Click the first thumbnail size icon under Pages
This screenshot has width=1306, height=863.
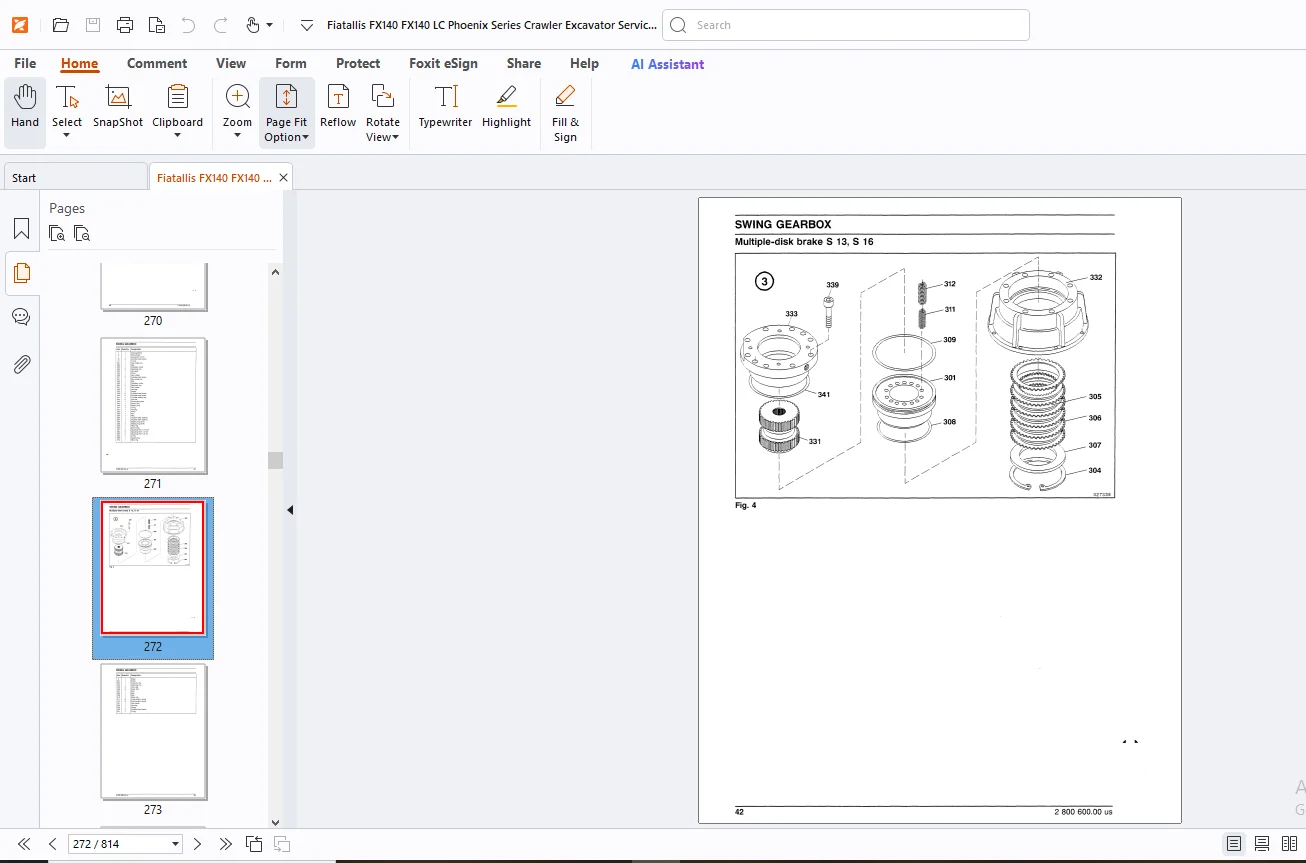(x=57, y=234)
